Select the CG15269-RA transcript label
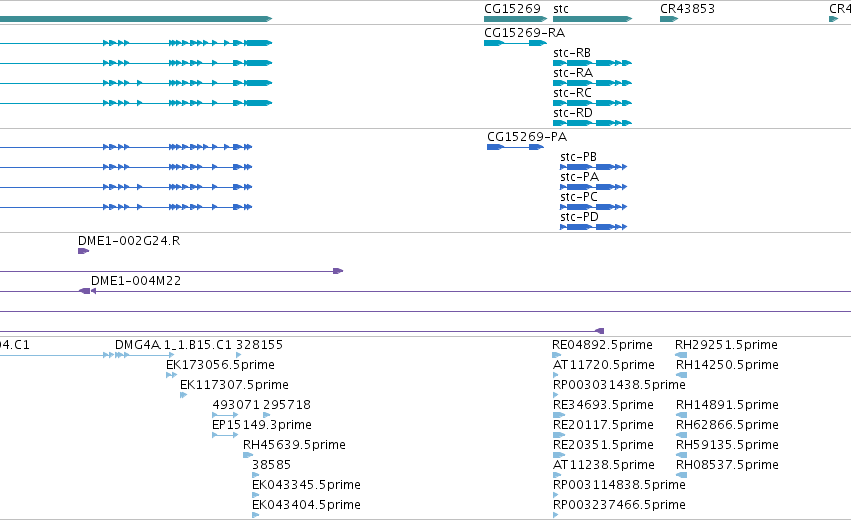 524,33
